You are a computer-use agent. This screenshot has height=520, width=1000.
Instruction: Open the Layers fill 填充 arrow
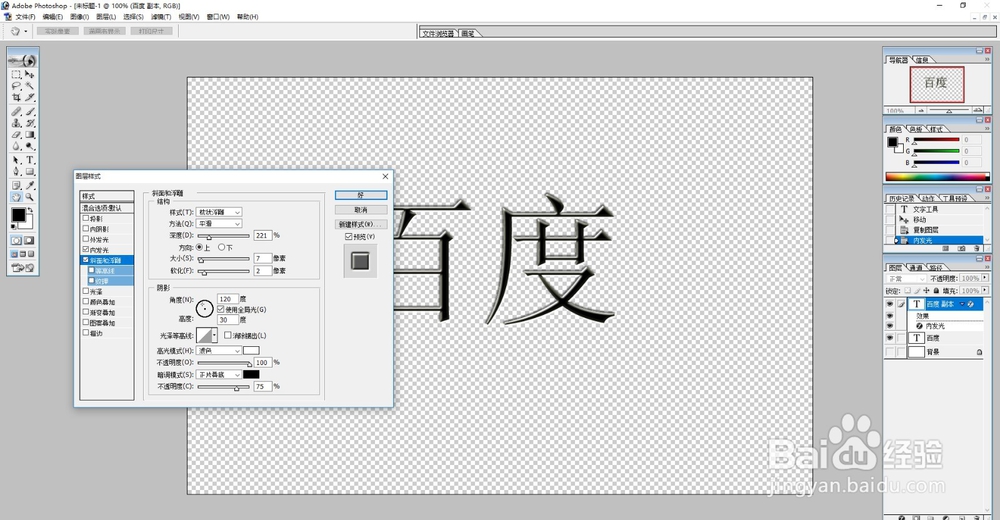click(985, 290)
